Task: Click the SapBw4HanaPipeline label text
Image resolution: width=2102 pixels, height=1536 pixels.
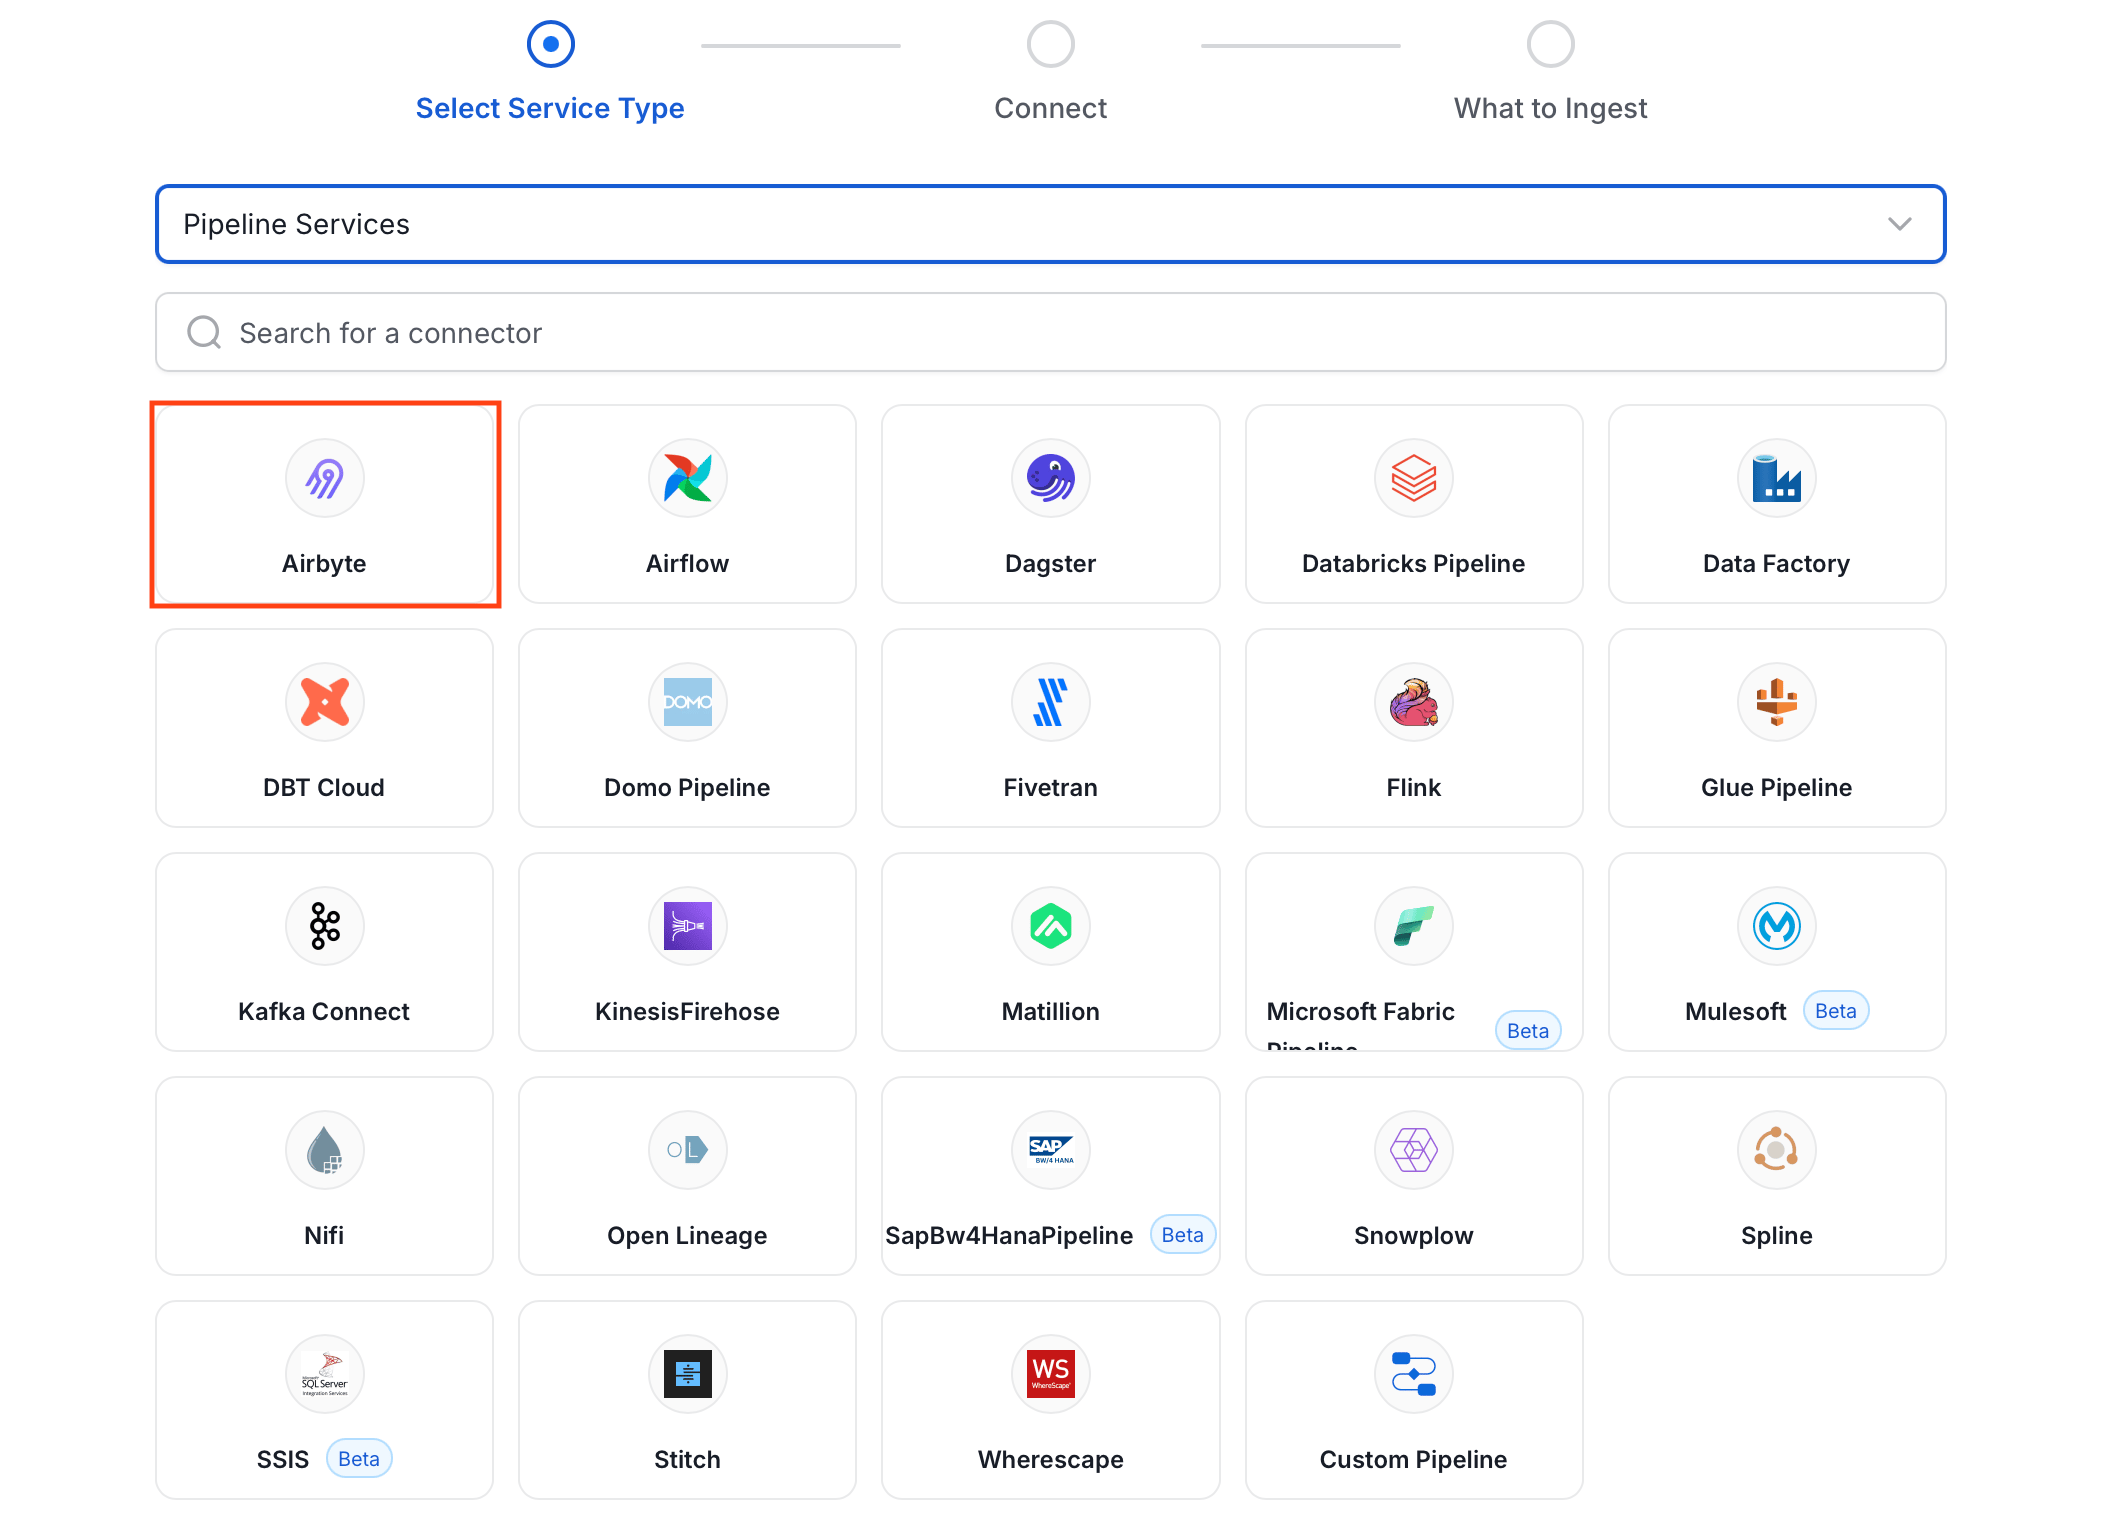Action: click(x=1009, y=1235)
